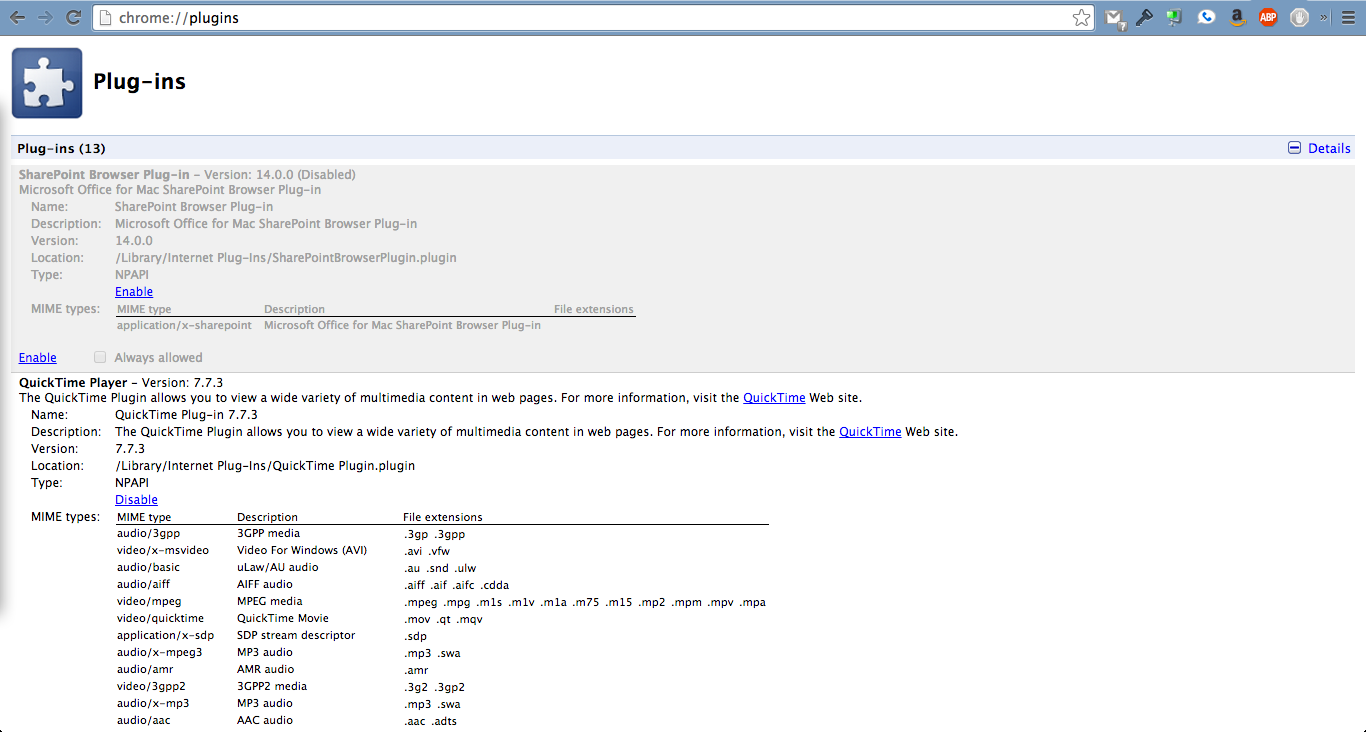Screen dimensions: 1366x732
Task: Click the application/x-sharepoint MIME type
Action: tap(184, 325)
